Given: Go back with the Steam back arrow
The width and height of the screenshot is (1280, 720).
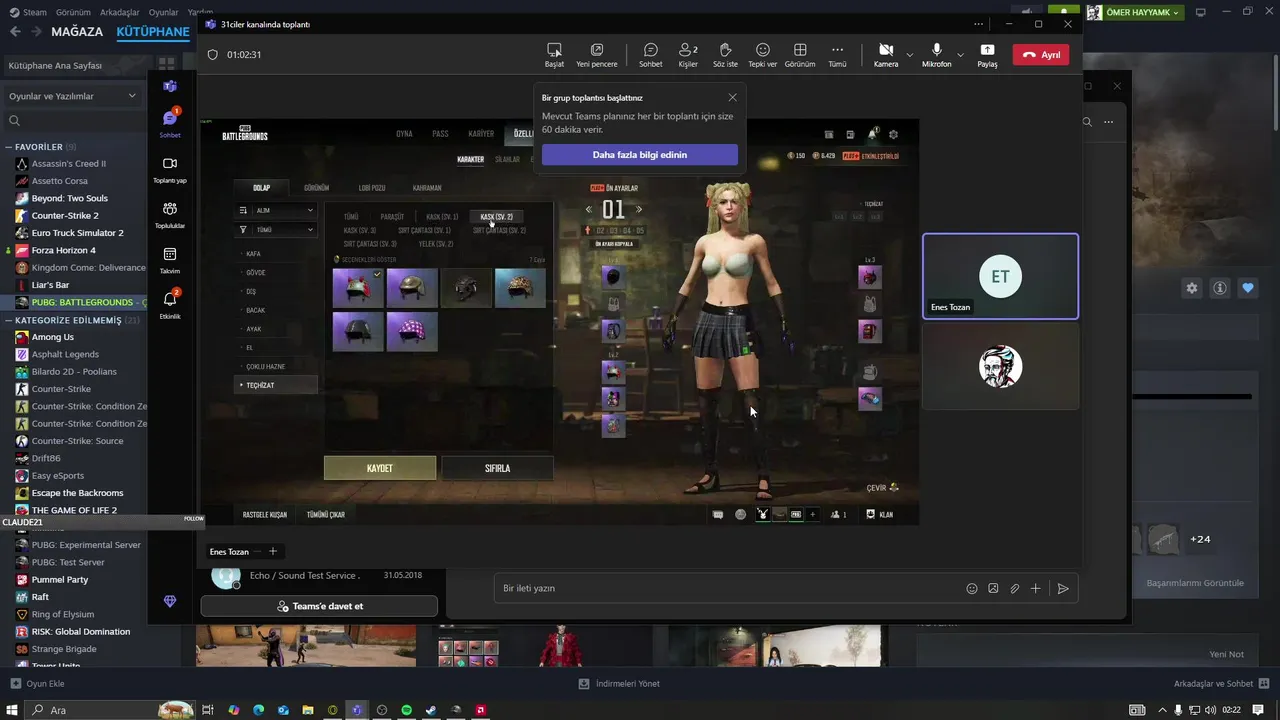Looking at the screenshot, I should 15,31.
